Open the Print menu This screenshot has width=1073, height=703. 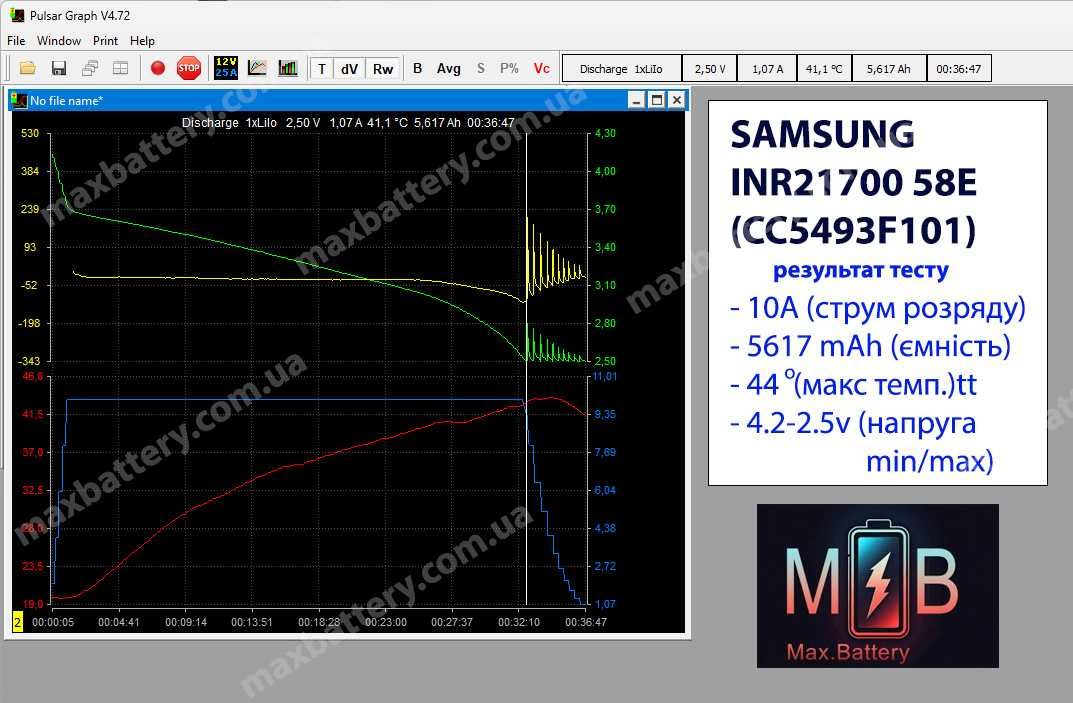click(105, 41)
